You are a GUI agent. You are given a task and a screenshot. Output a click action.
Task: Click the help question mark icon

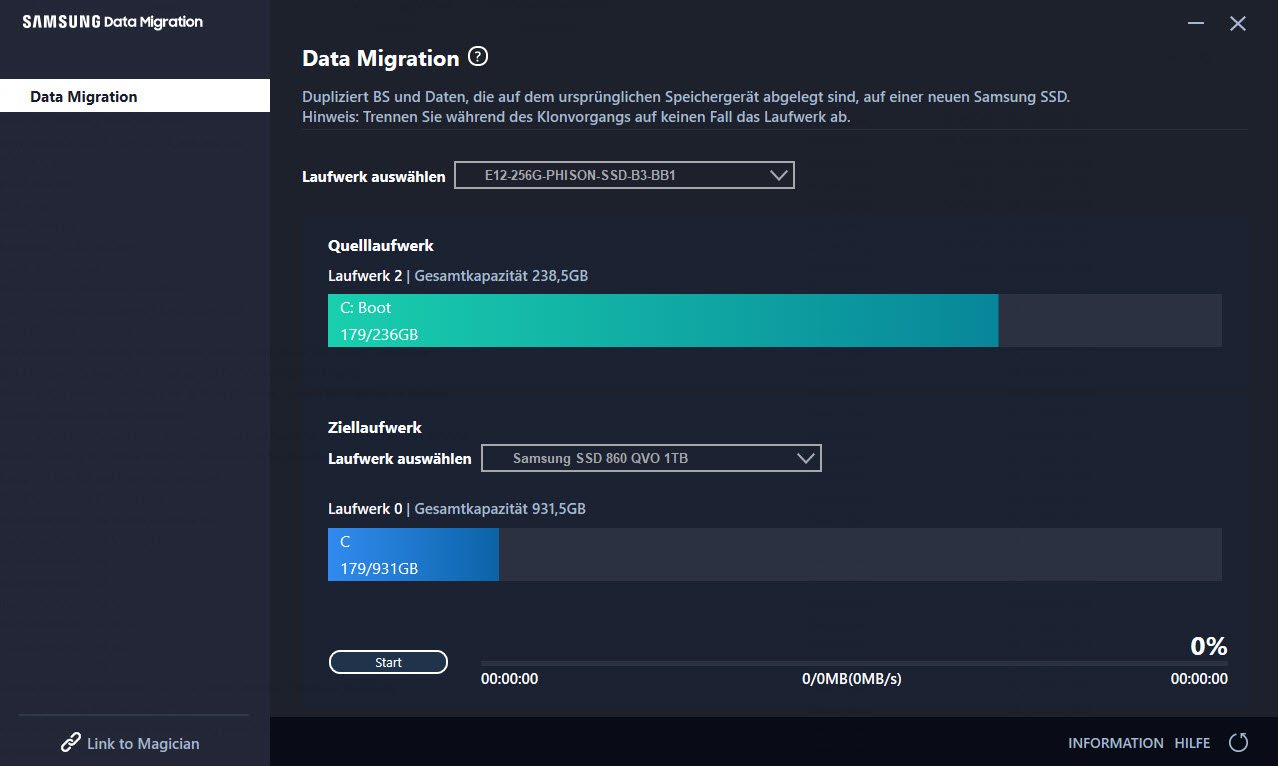(x=478, y=57)
